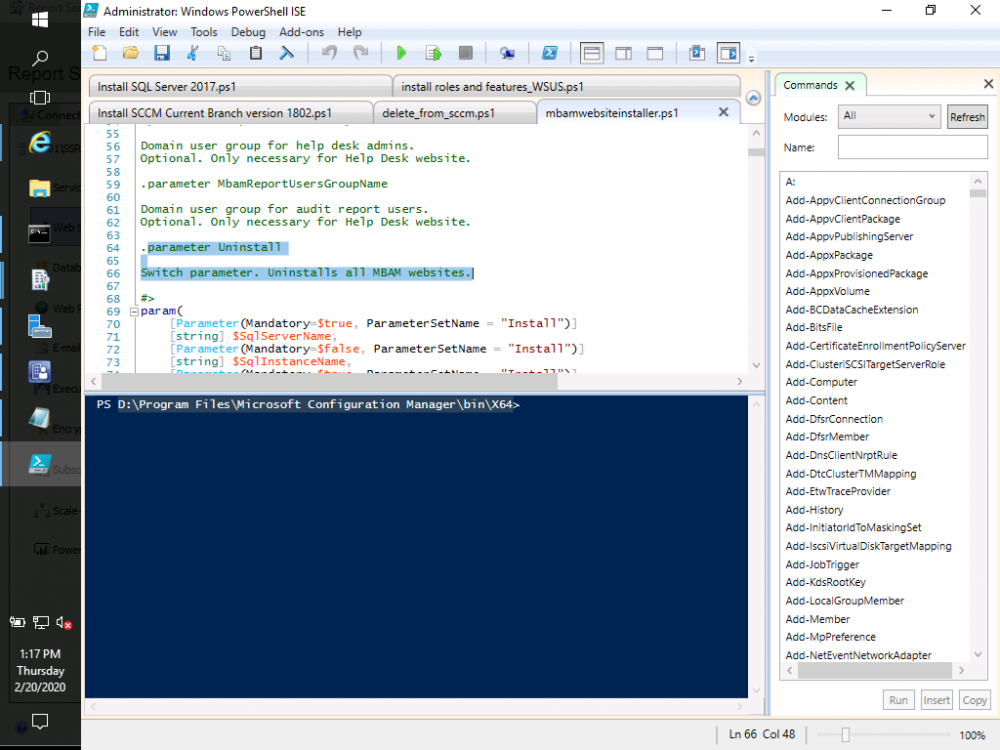Switch to install roles and features_WSUS.ps1 tab

(566, 86)
